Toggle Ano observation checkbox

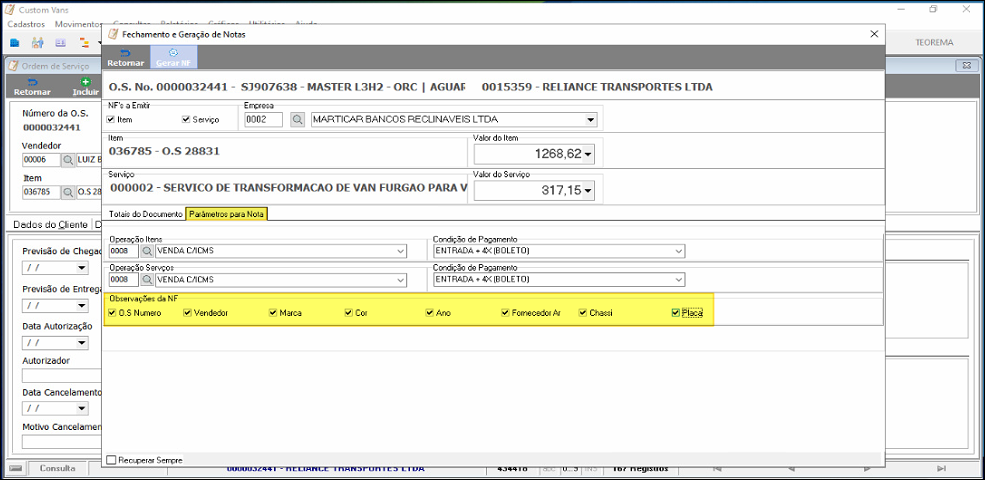point(429,312)
